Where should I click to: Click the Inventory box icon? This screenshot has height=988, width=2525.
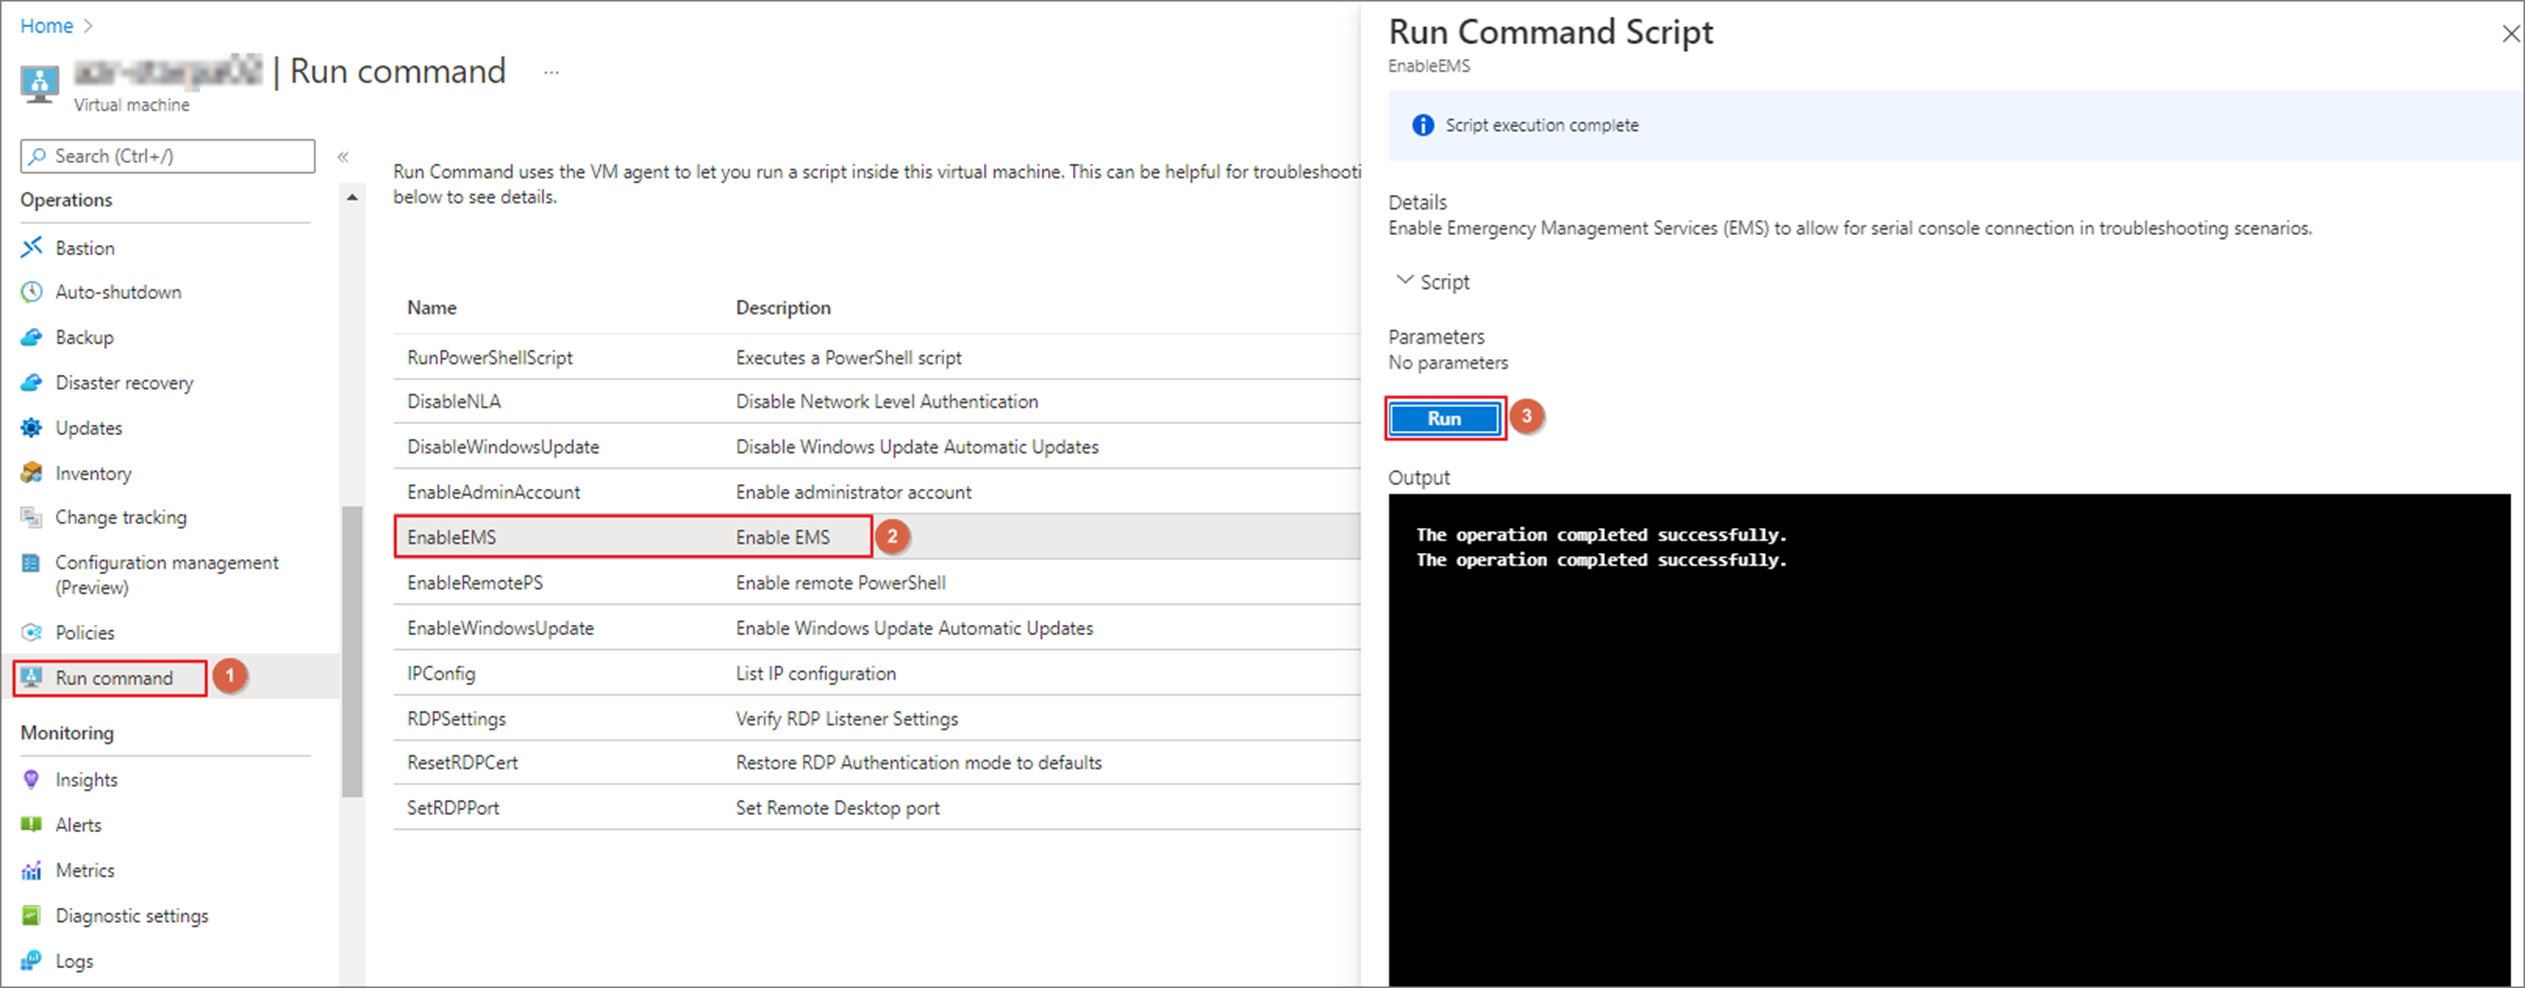tap(32, 473)
